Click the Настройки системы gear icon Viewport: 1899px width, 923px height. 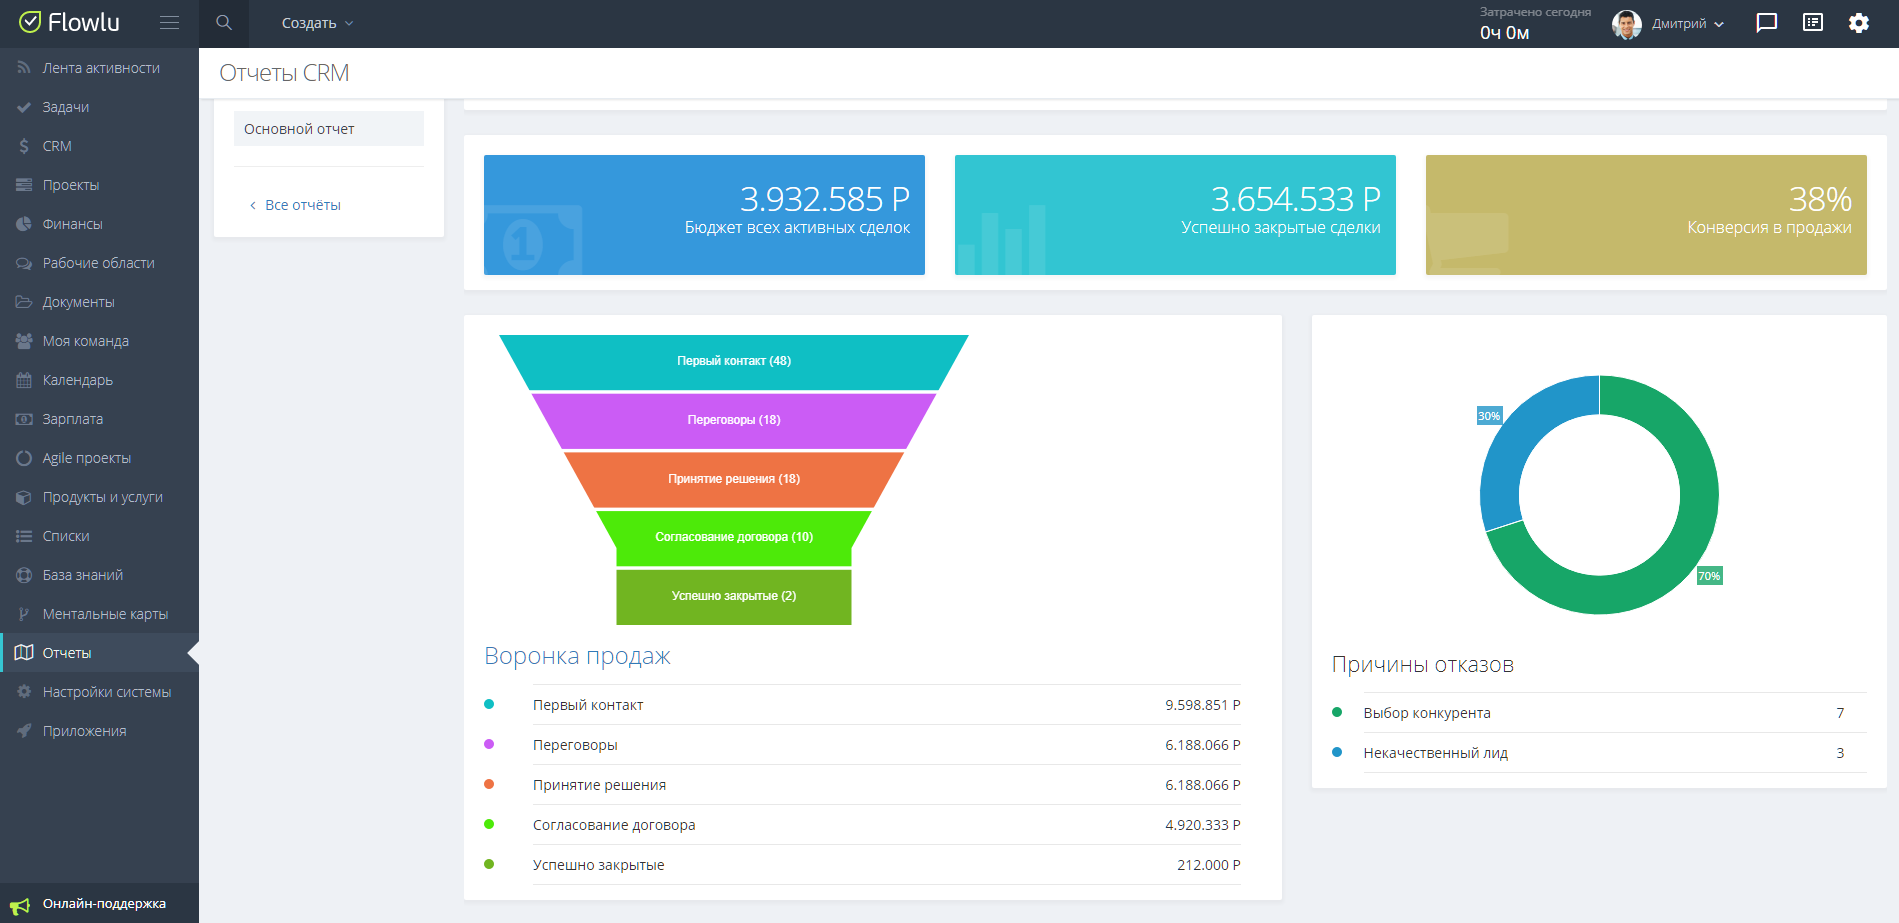24,692
